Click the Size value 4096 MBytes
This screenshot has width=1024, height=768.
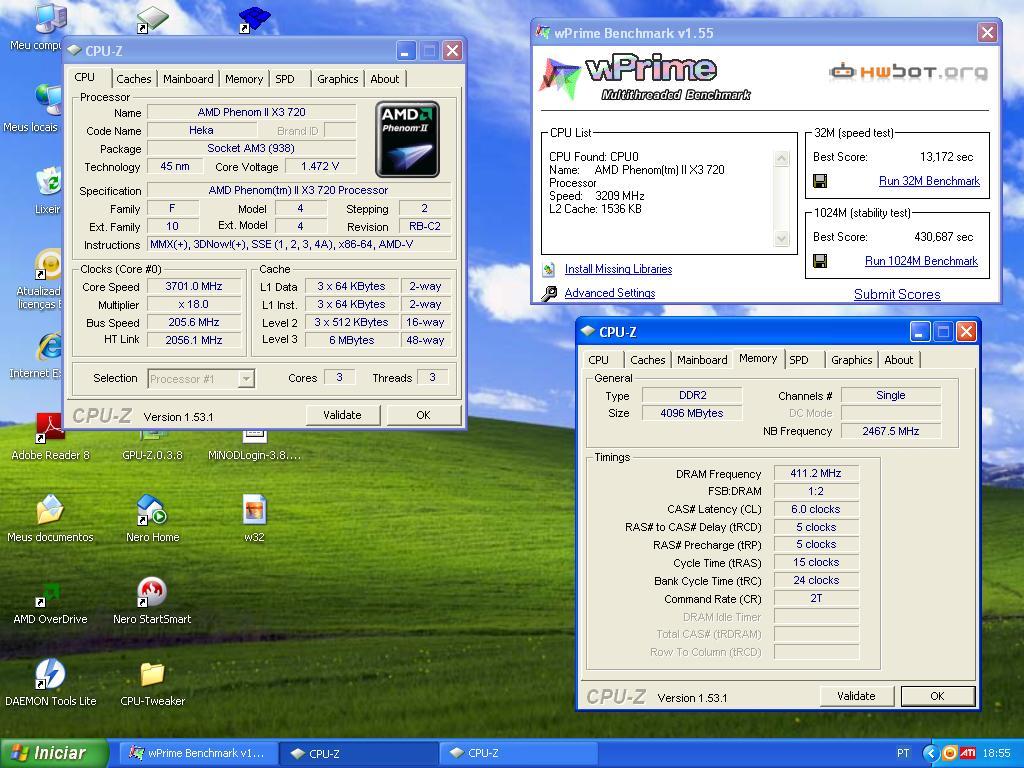coord(692,413)
